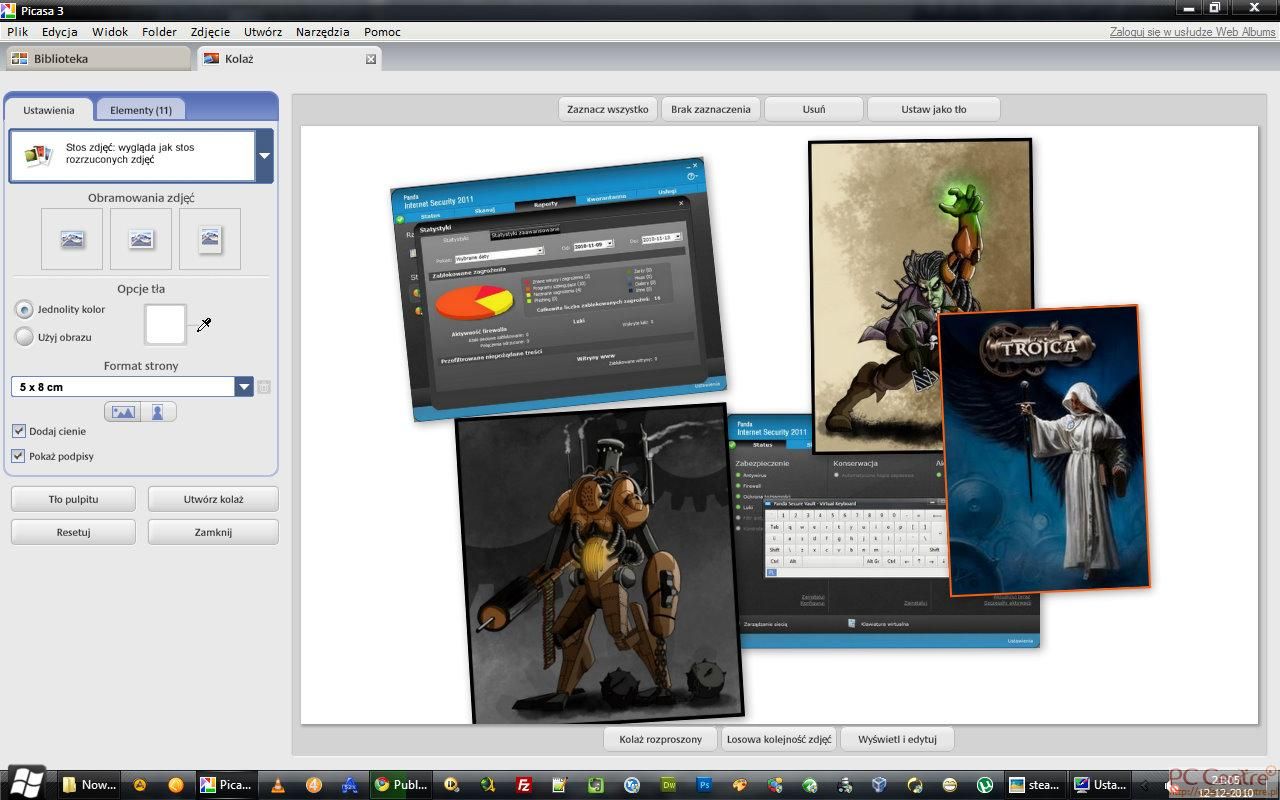This screenshot has width=1280, height=800.
Task: Select the middle white photo border style
Action: coord(141,239)
